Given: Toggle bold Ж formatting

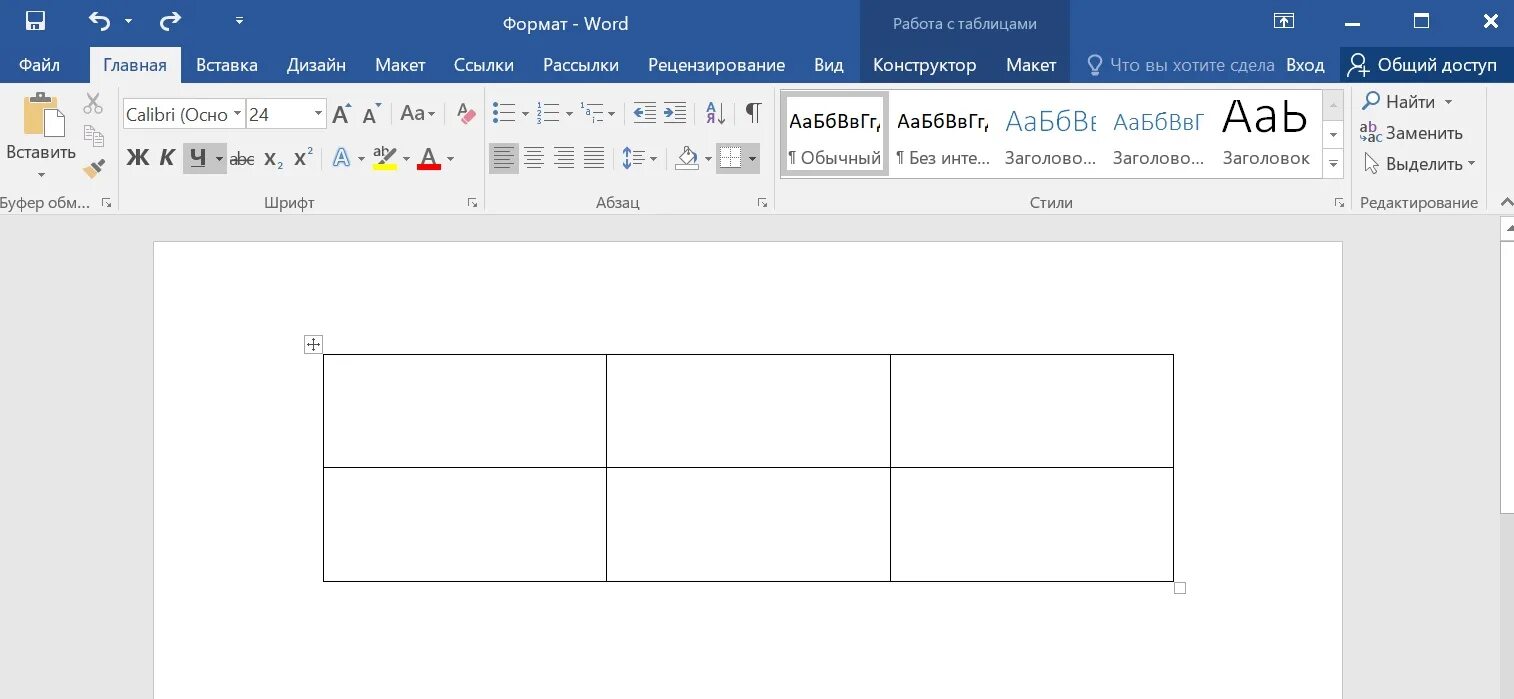Looking at the screenshot, I should coord(137,158).
